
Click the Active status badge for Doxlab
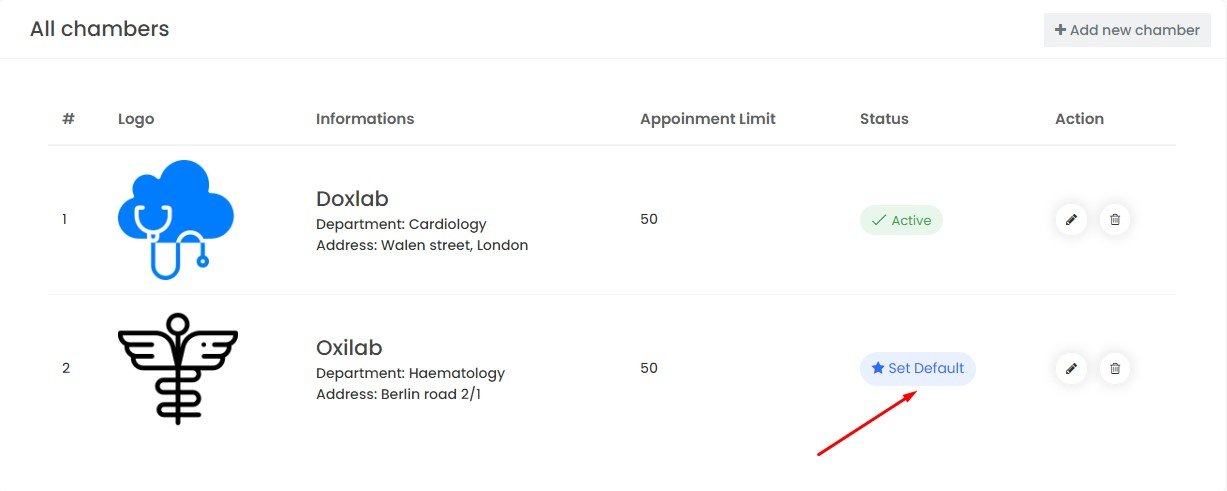[x=901, y=220]
